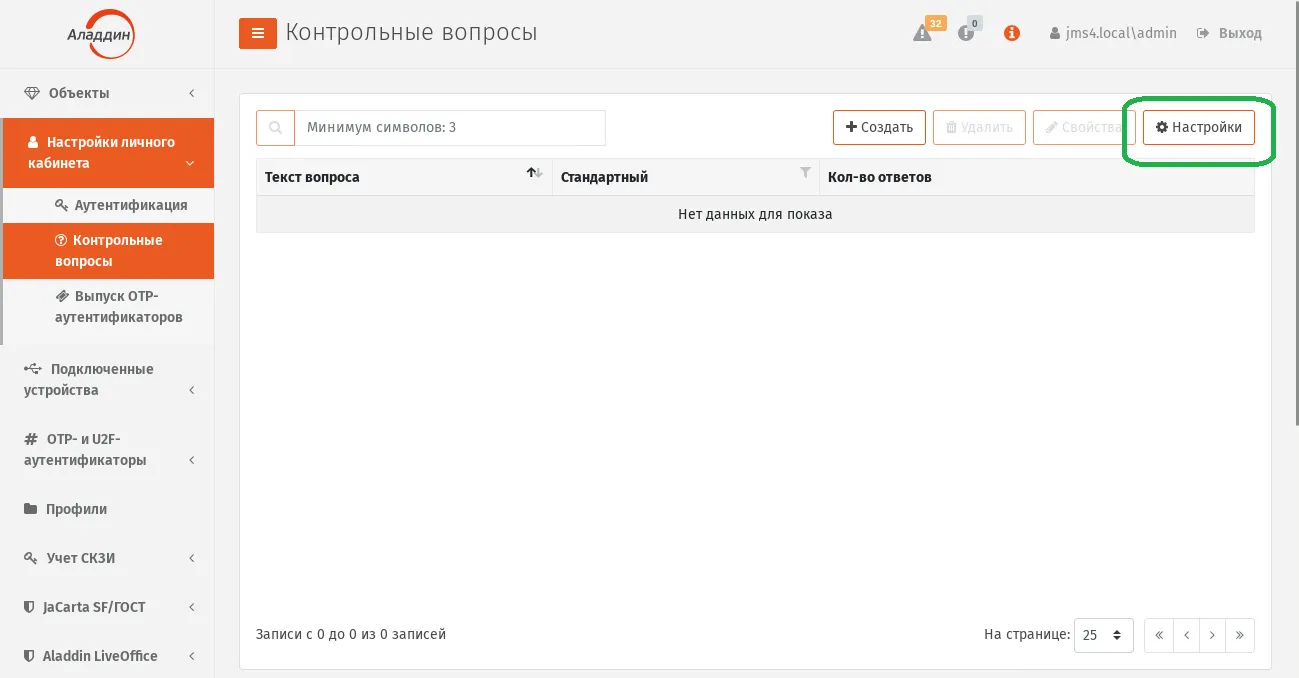1299x678 pixels.
Task: Open the records per page dropdown
Action: (1103, 635)
